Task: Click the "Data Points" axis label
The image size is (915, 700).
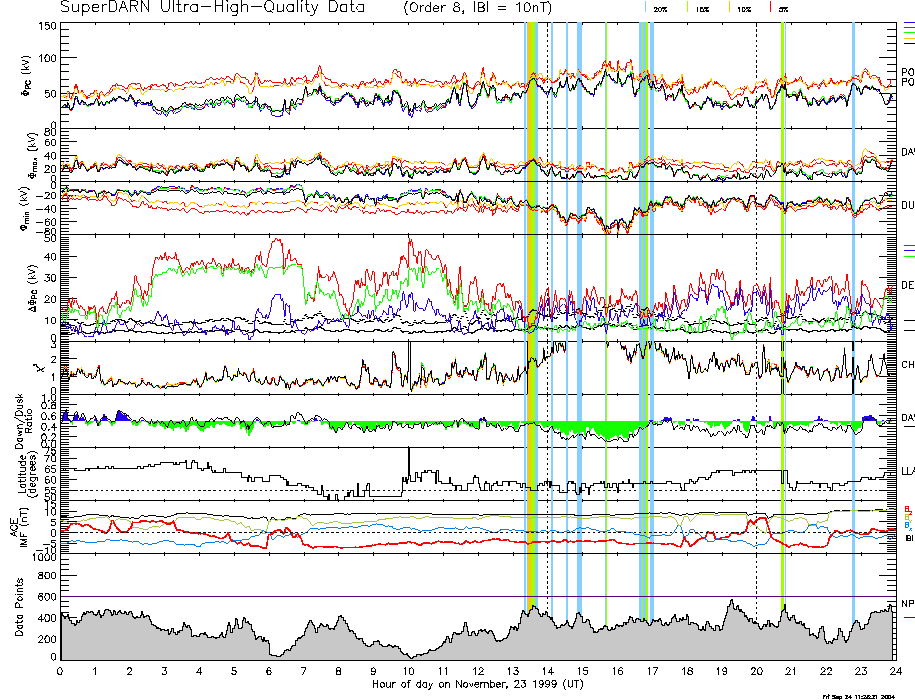Action: (x=19, y=607)
